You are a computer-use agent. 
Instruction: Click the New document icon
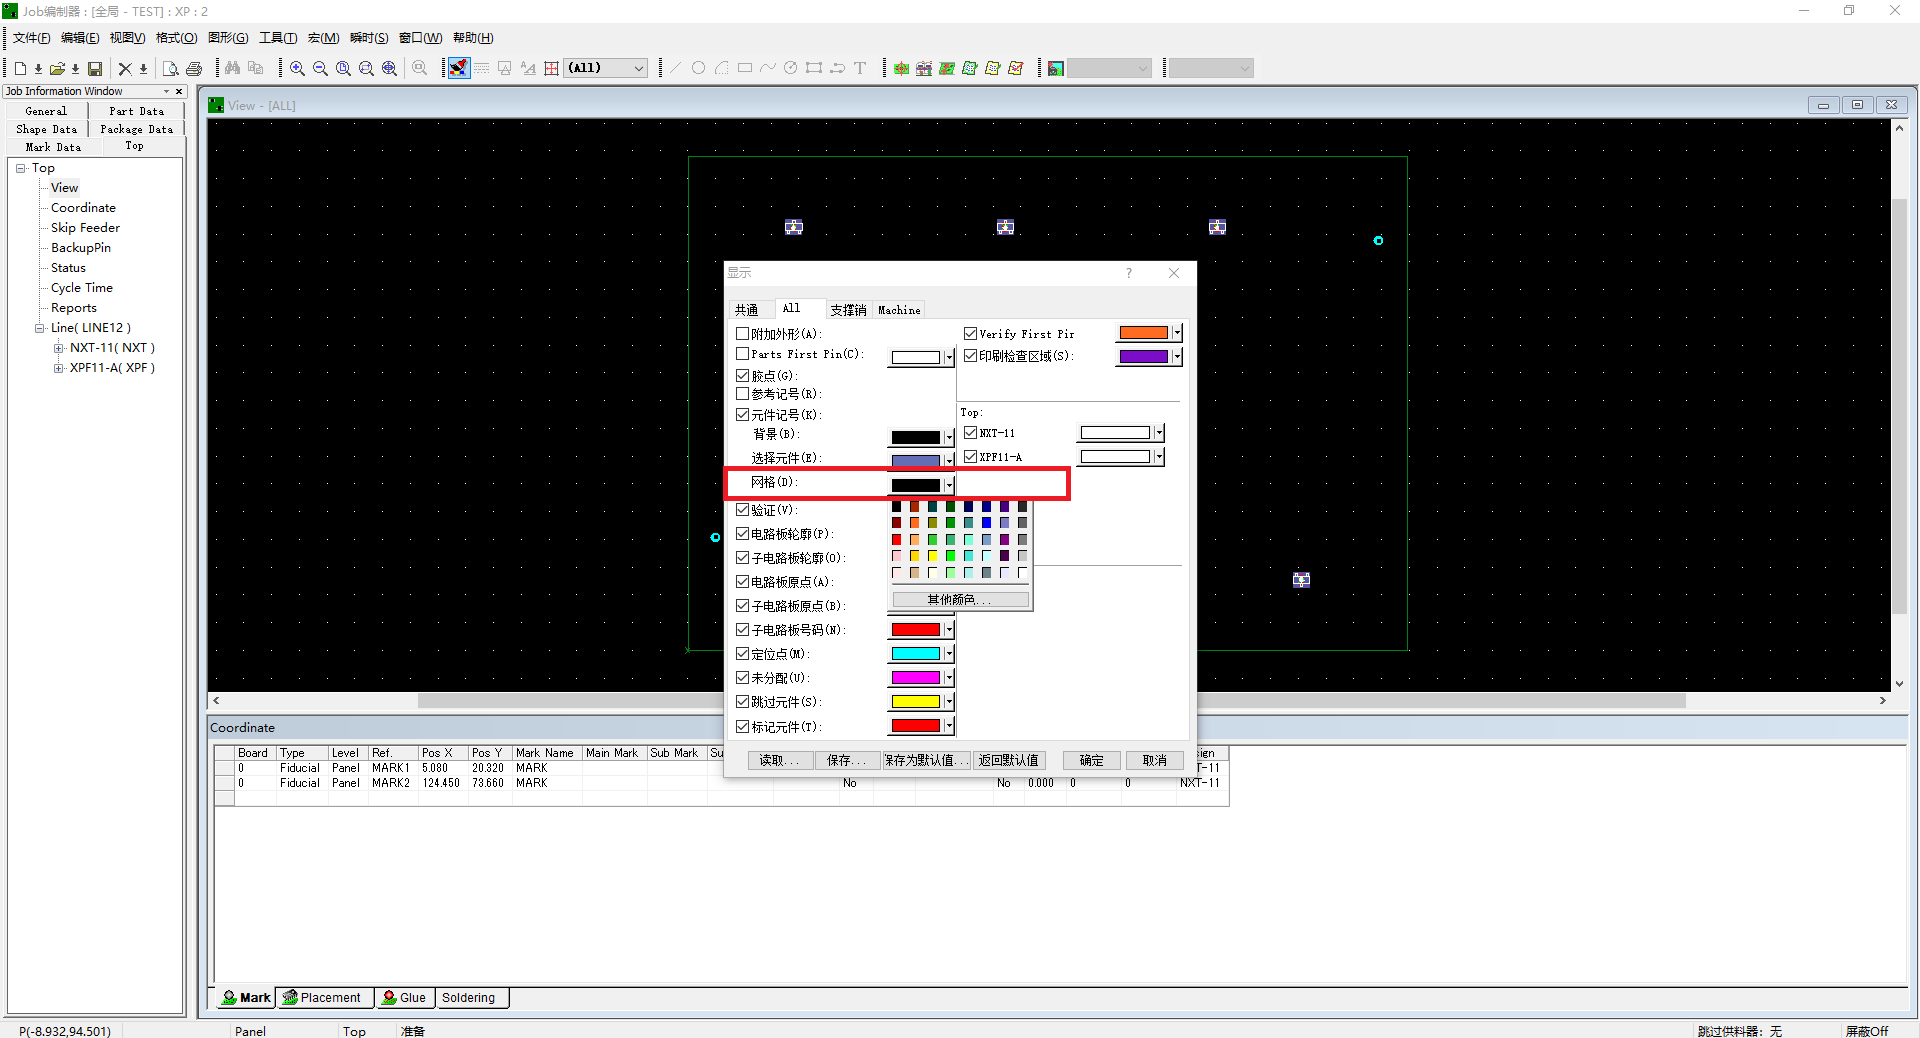19,68
